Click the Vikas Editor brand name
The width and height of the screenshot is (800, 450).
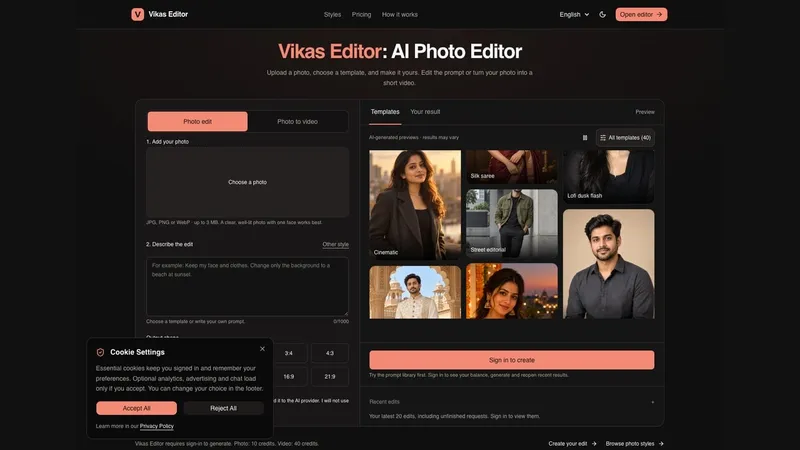tap(168, 14)
